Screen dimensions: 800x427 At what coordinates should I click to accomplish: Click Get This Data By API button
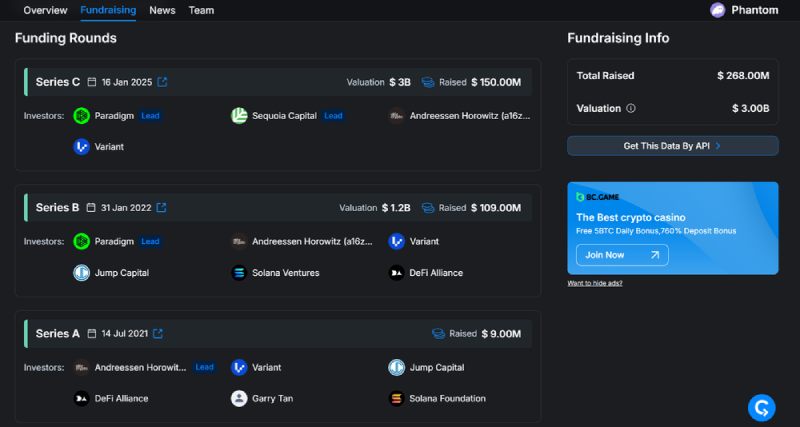[672, 146]
